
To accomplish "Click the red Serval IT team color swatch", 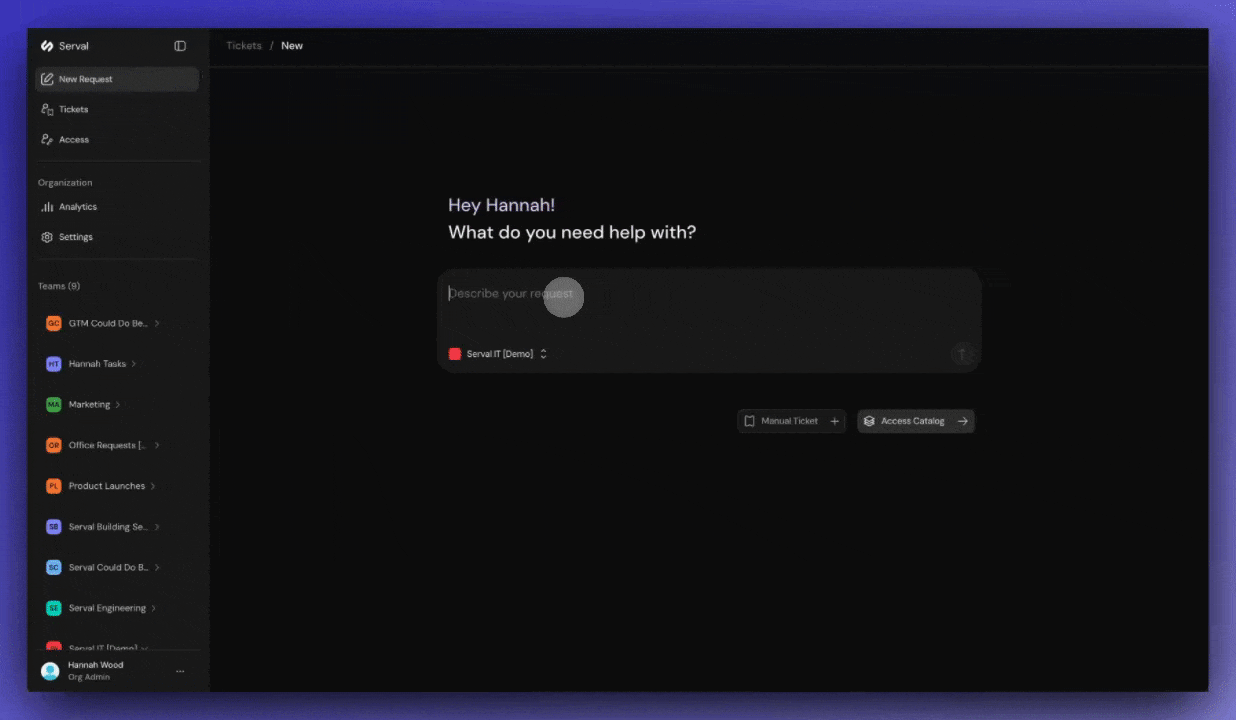I will click(x=455, y=353).
